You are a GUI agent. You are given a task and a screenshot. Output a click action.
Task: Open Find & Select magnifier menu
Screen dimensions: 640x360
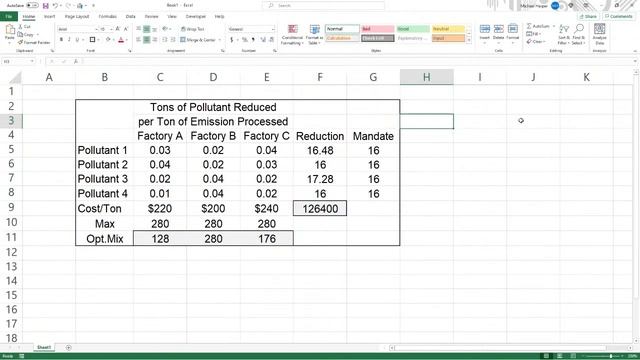tap(578, 35)
